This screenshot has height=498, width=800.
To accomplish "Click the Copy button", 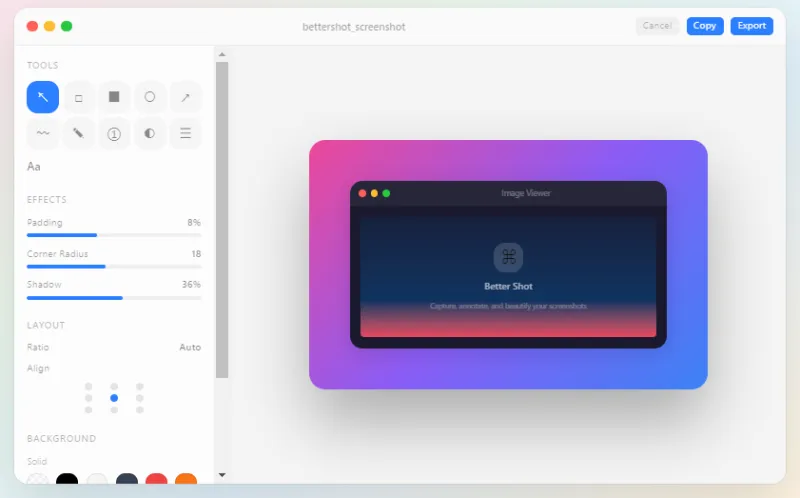I will click(x=705, y=26).
